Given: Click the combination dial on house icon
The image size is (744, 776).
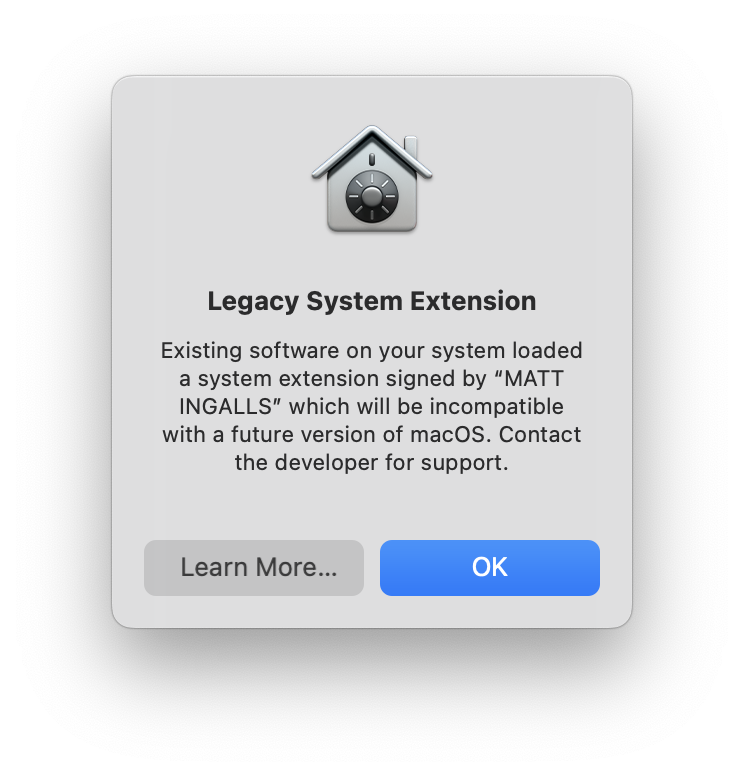Looking at the screenshot, I should point(372,196).
